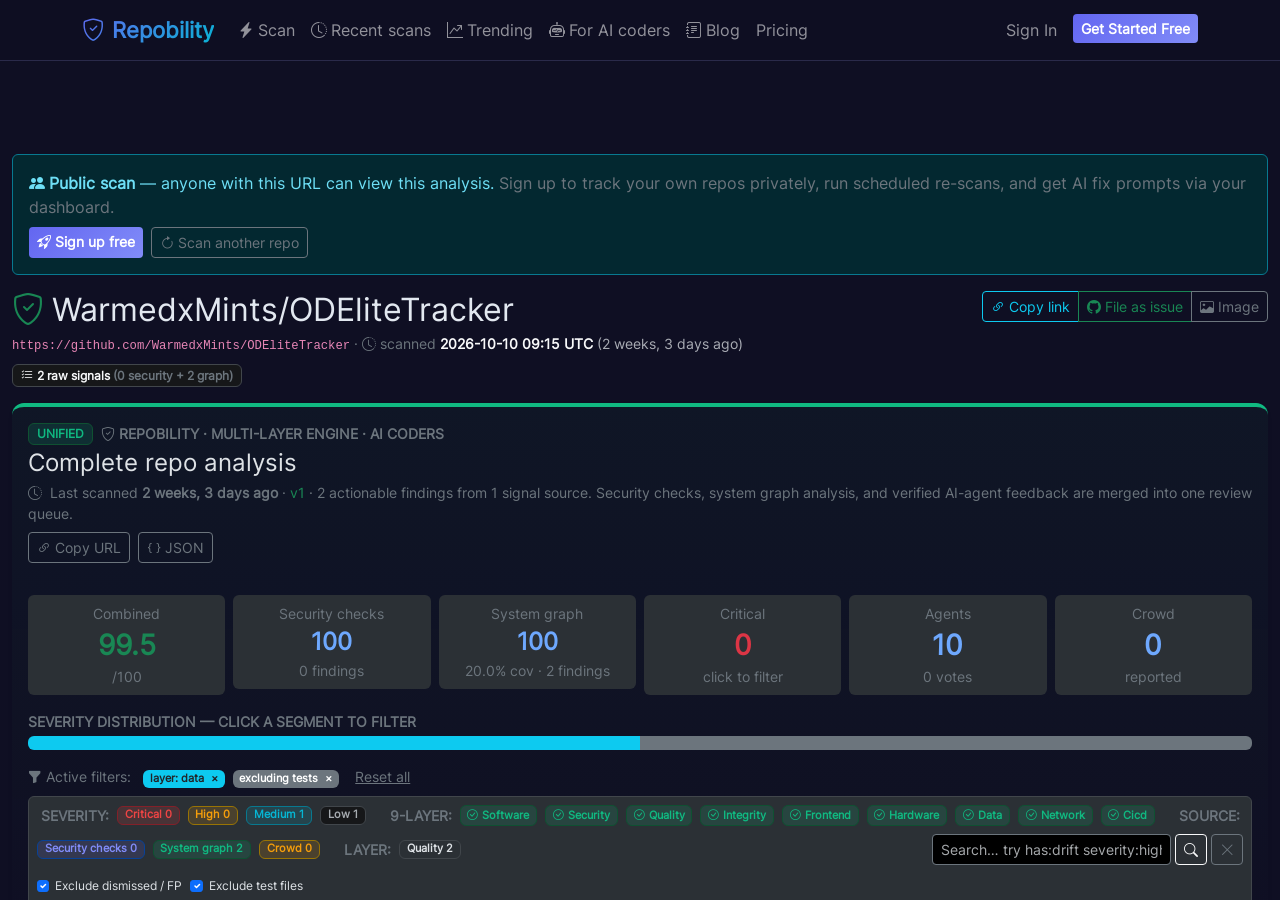
Task: Click the Repobility shield logo icon
Action: tap(93, 30)
